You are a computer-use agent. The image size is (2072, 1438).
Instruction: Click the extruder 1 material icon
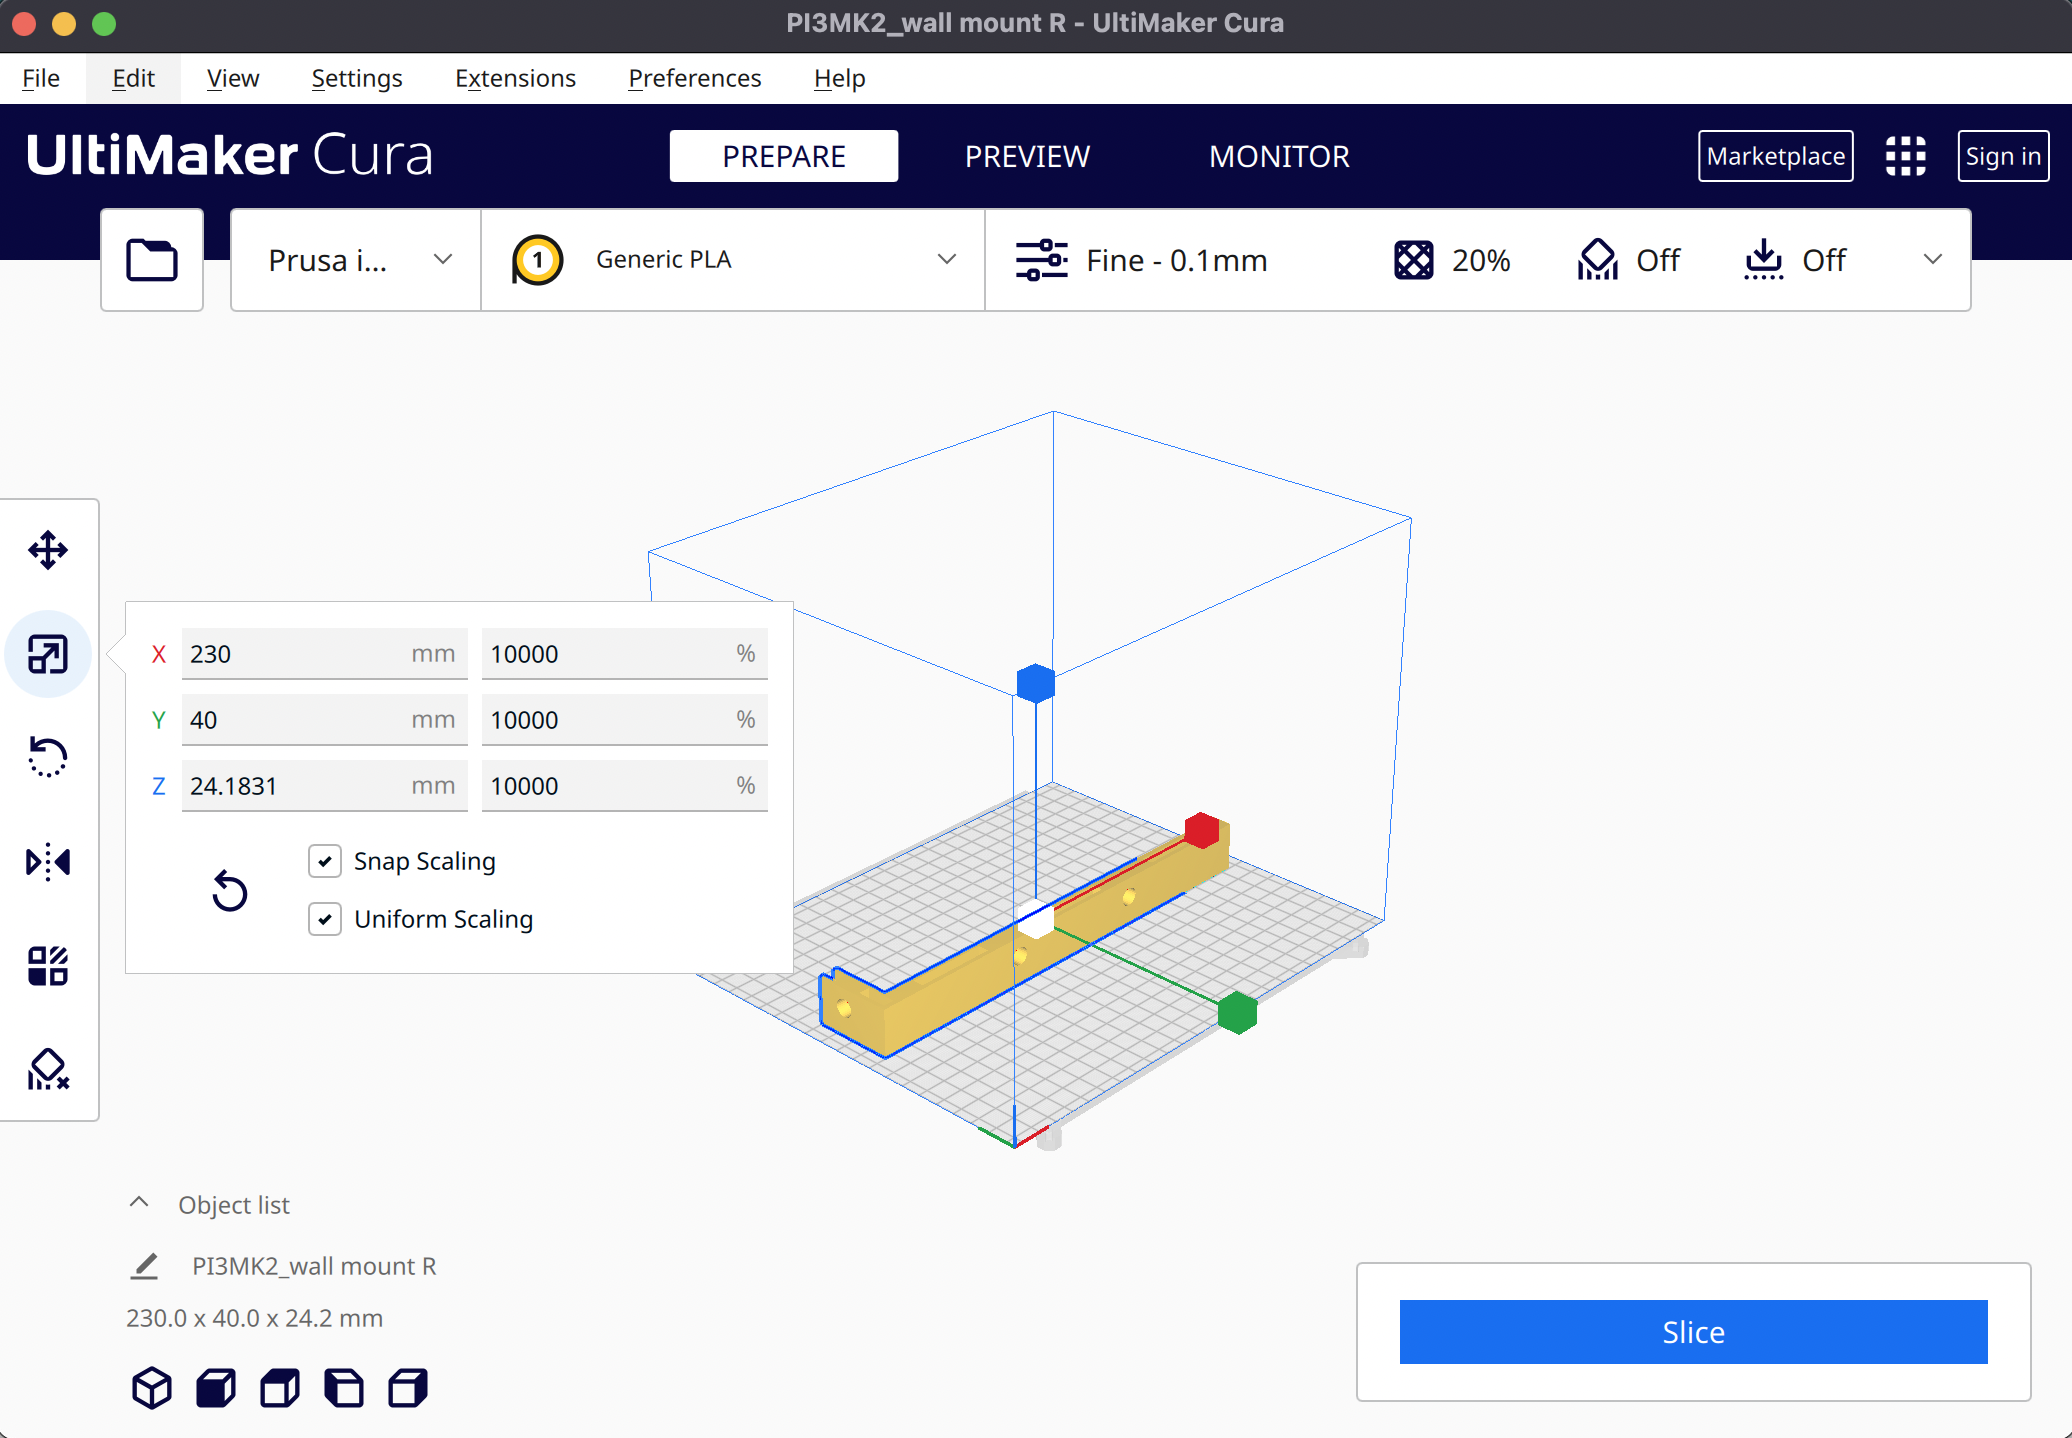[x=538, y=260]
